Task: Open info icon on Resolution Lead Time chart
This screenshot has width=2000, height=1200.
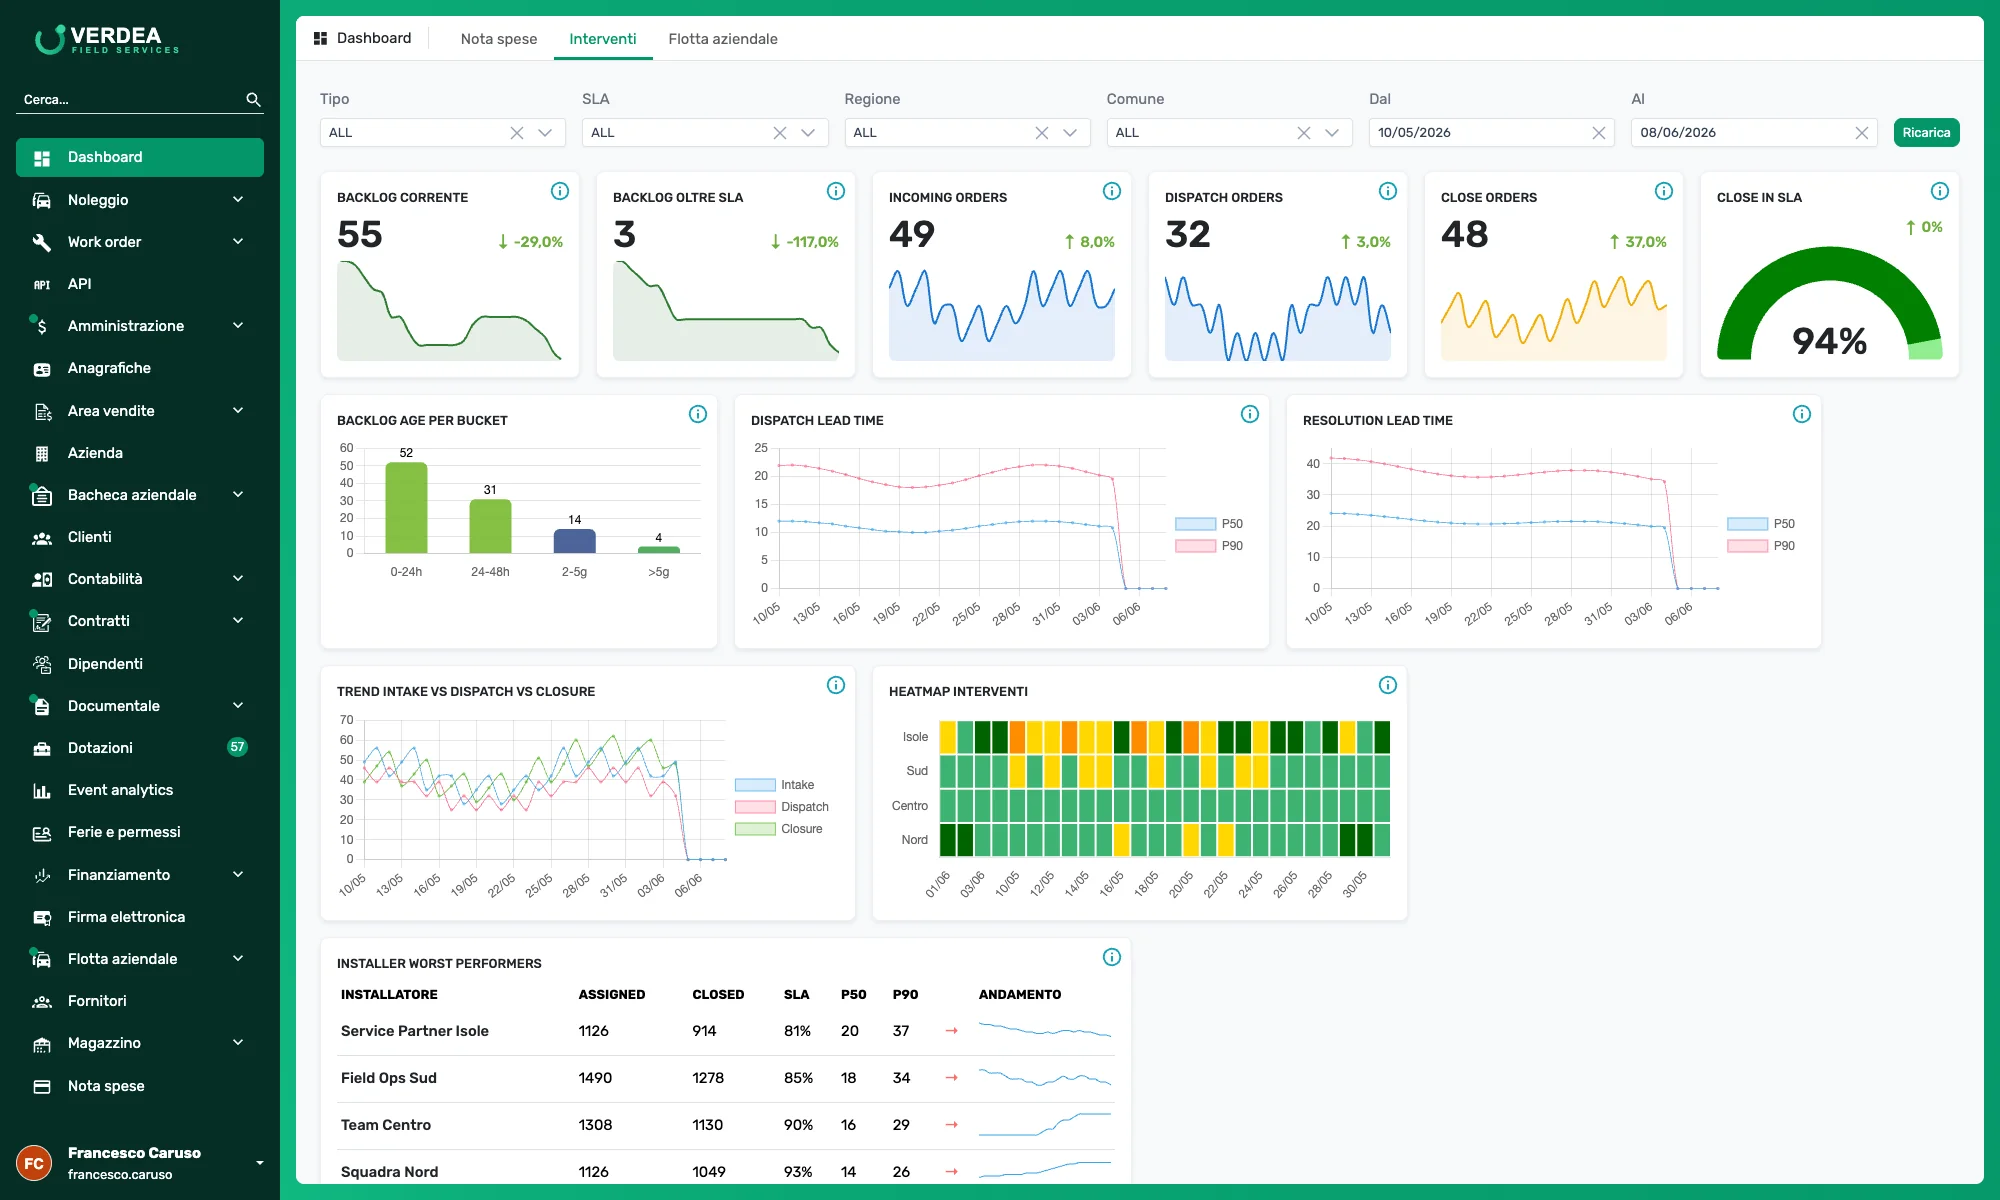Action: (1802, 414)
